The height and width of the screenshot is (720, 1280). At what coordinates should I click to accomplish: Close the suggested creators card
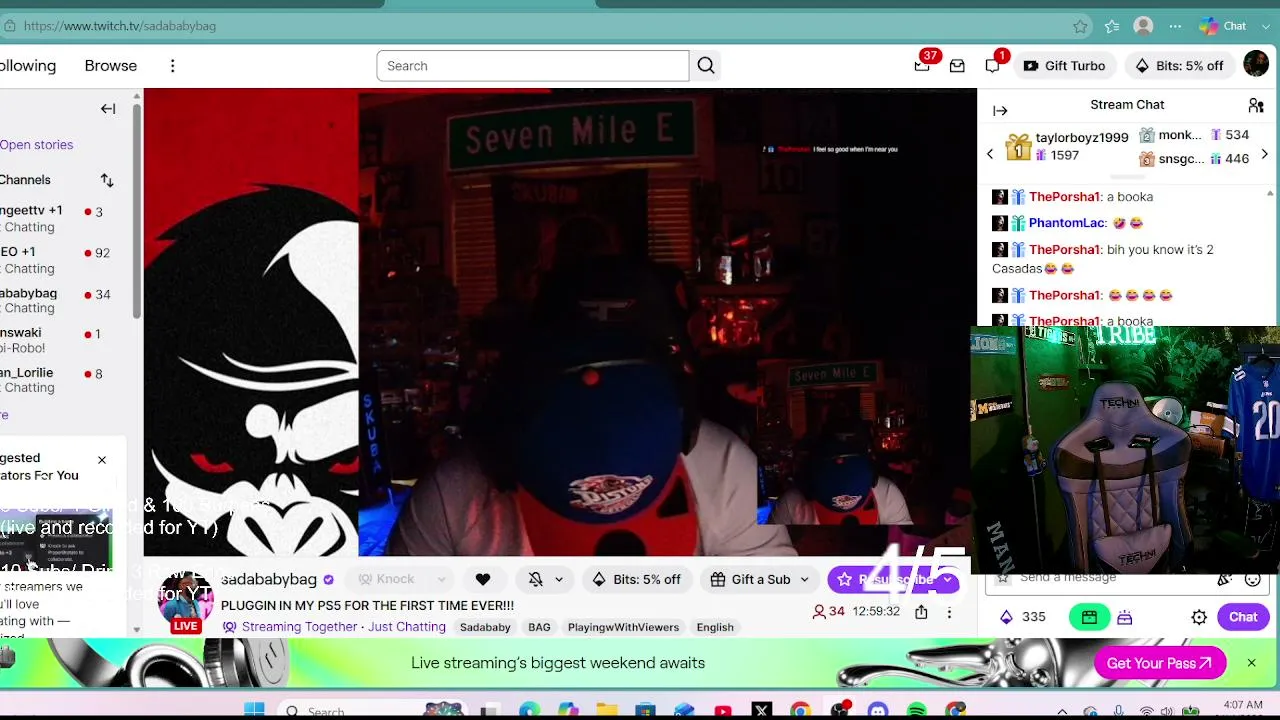pyautogui.click(x=101, y=460)
